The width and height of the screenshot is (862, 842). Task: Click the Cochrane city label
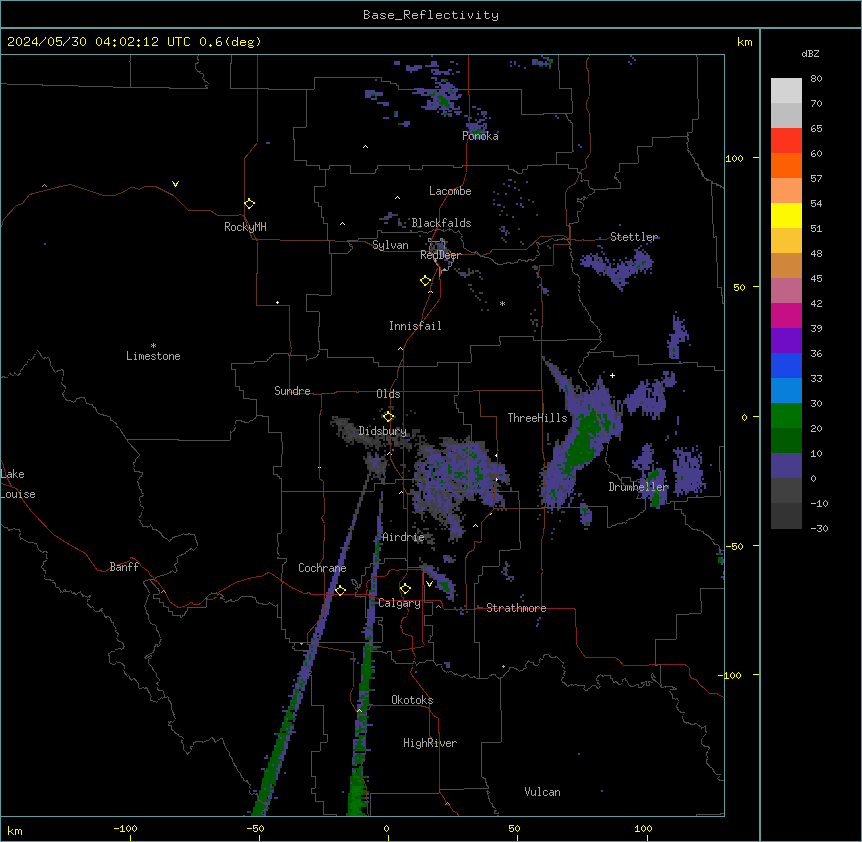(322, 568)
